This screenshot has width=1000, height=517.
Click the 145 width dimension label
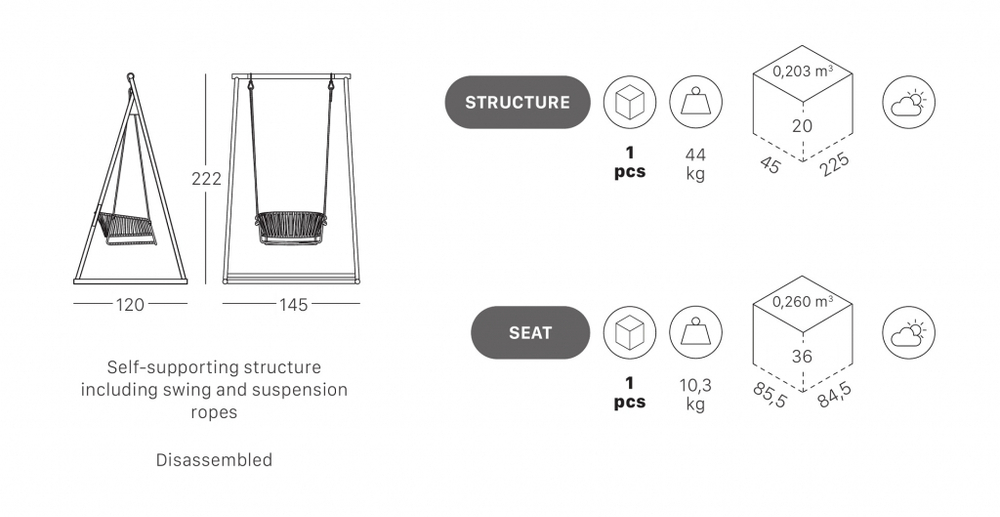[x=292, y=305]
